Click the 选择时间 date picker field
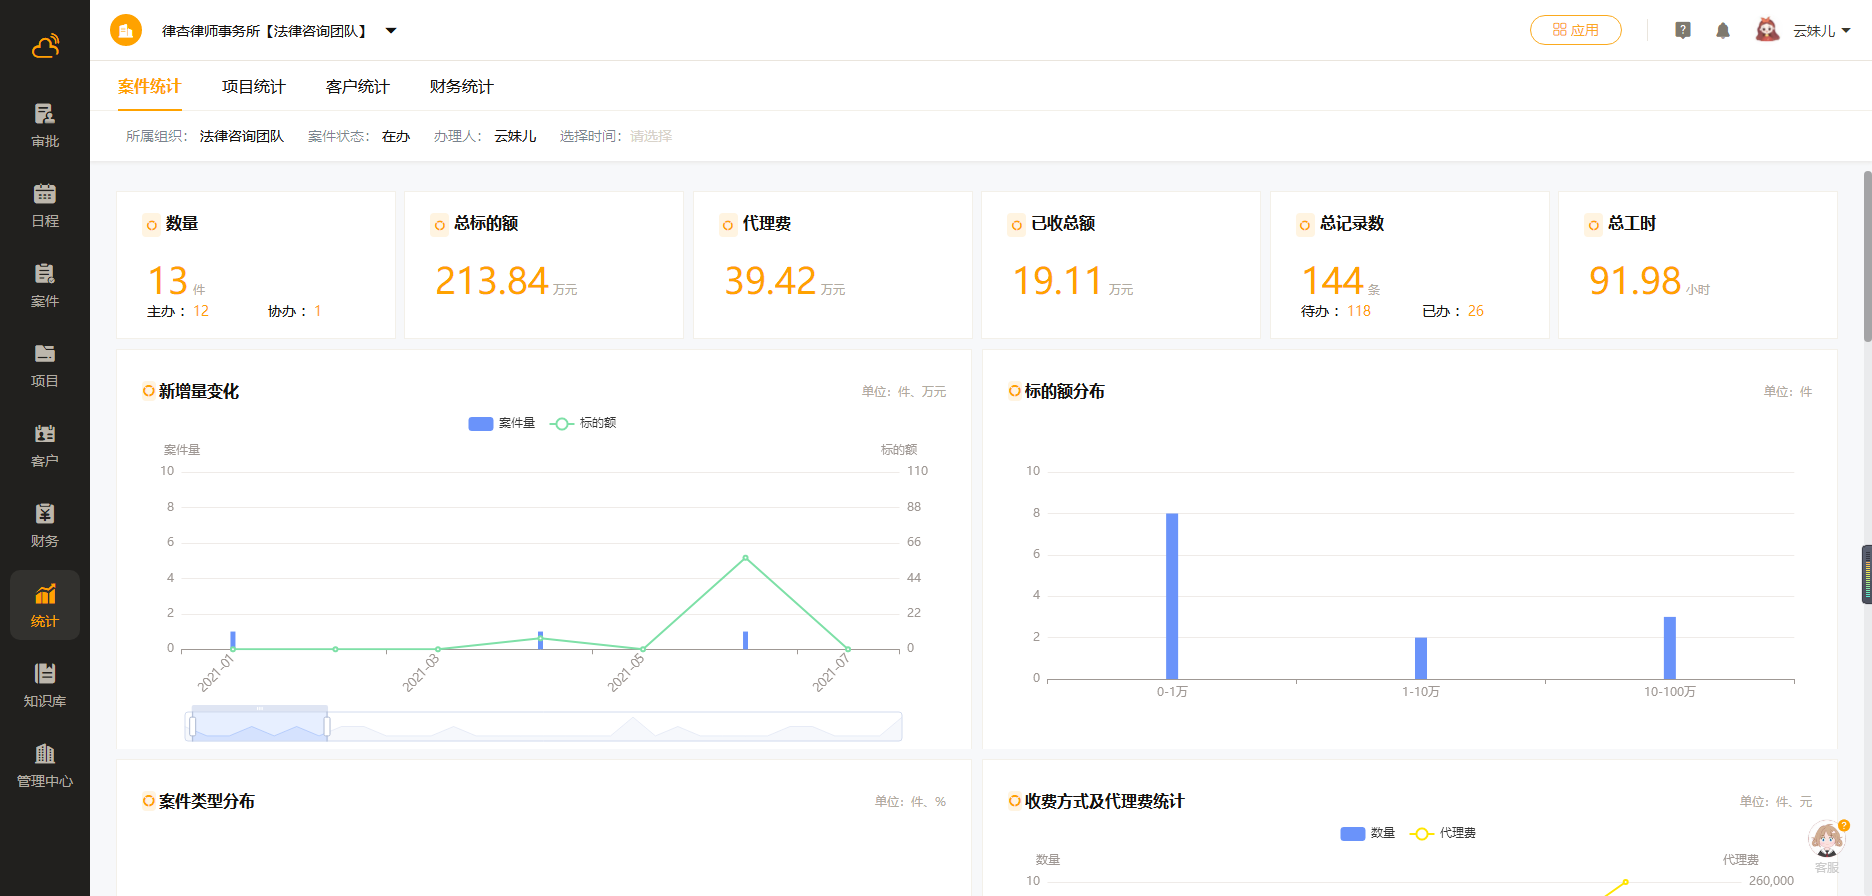The image size is (1872, 896). click(x=651, y=136)
